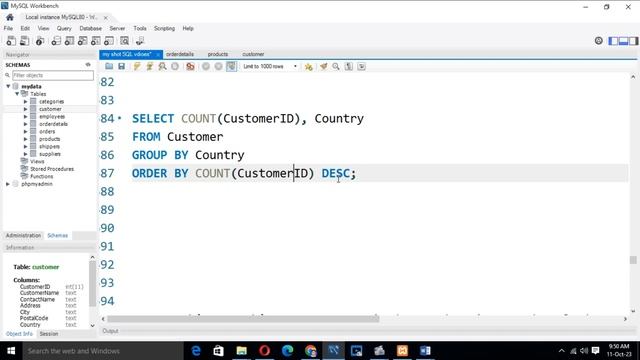Screen dimensions: 640x360
Task: Toggle invisible characters display
Action: (x=349, y=66)
